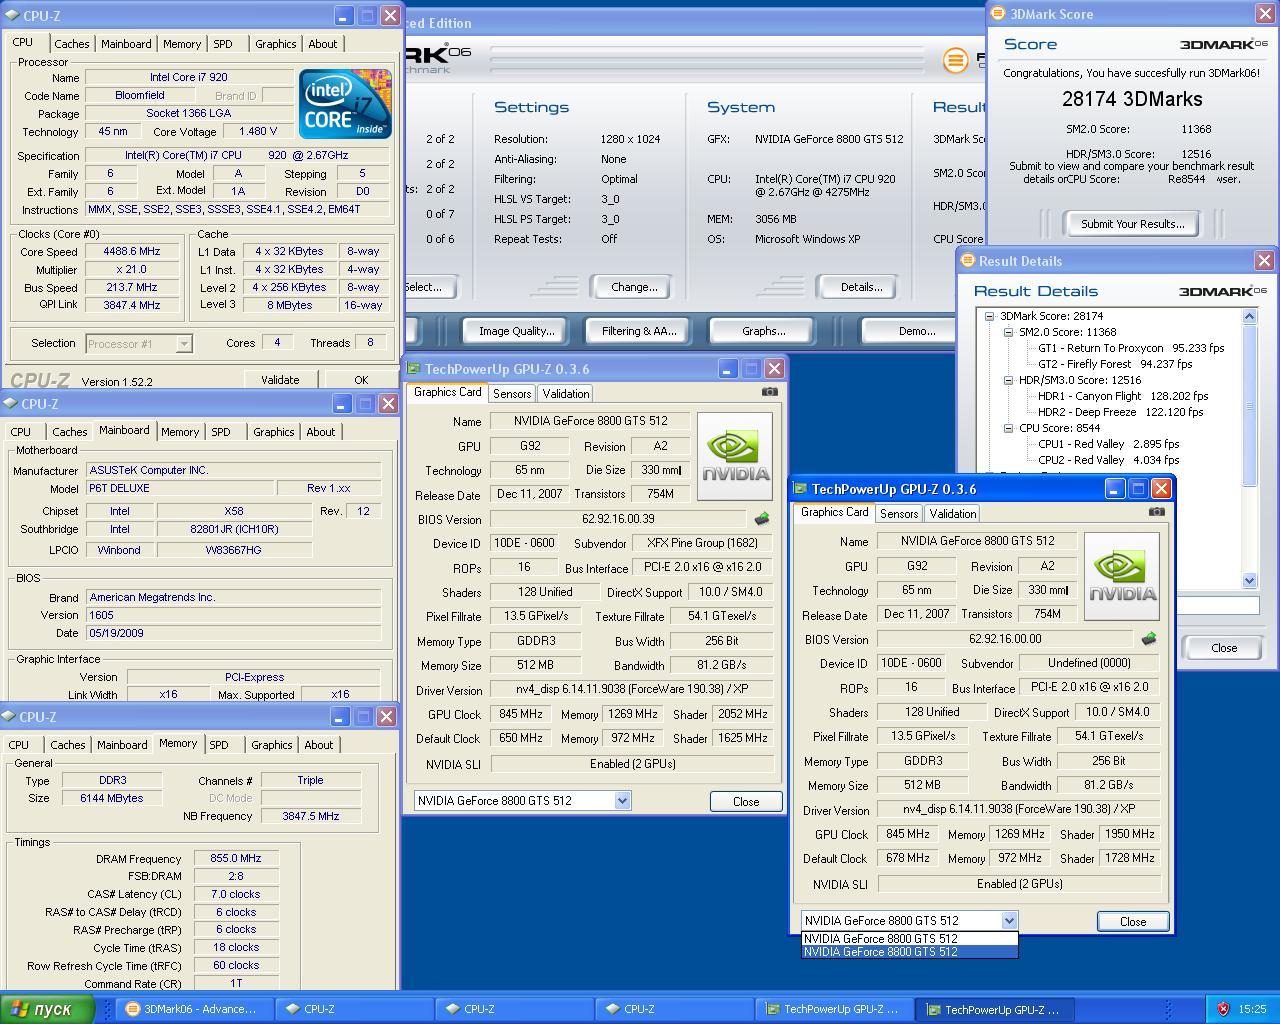
Task: Switch to Sensors tab in front GPU-Z
Action: 899,514
